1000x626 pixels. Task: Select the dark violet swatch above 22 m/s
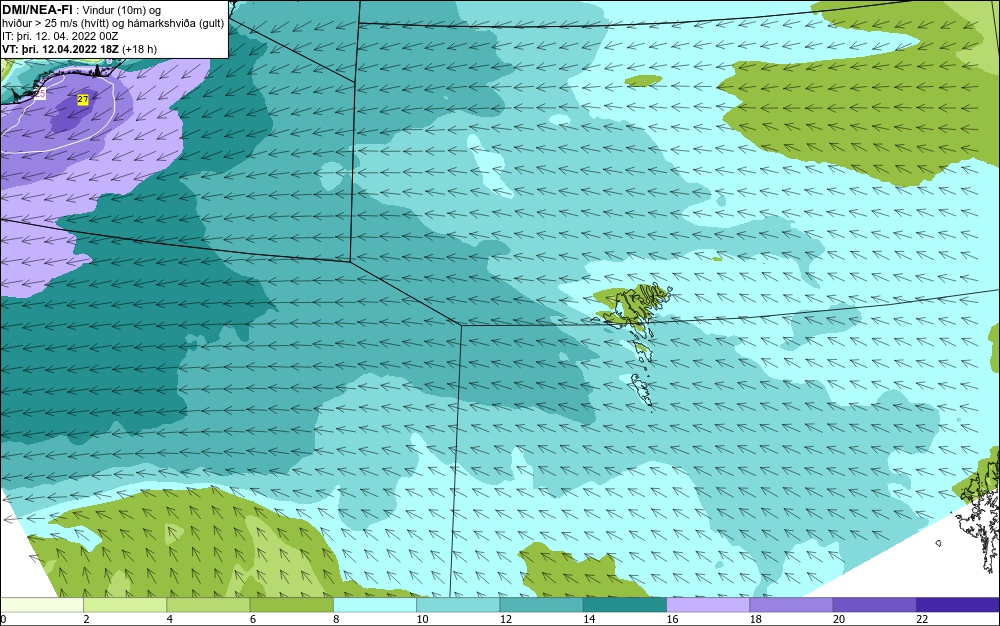958,605
